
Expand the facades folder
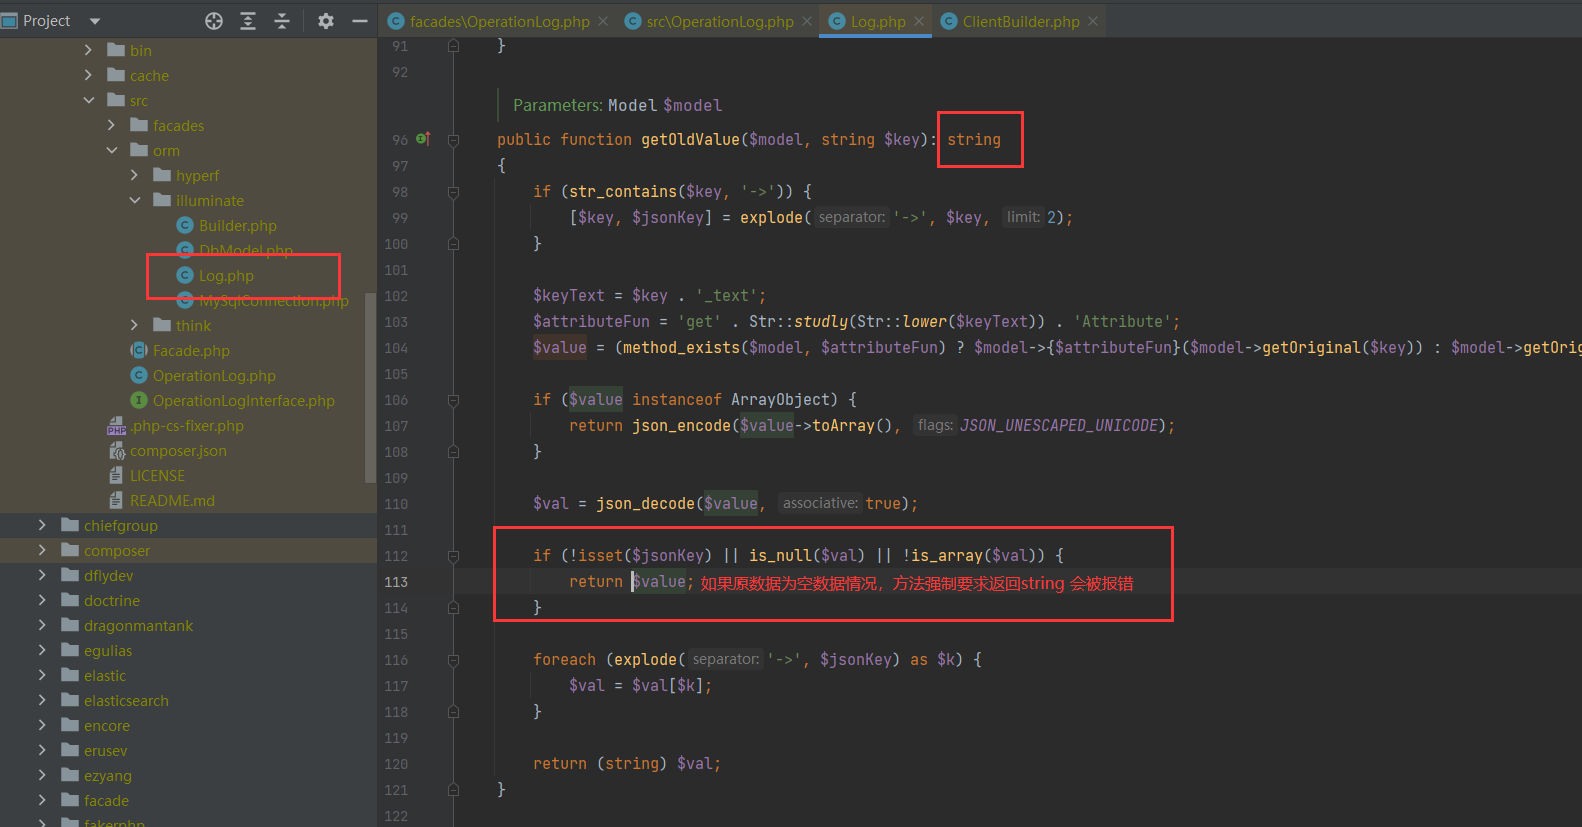pyautogui.click(x=112, y=125)
